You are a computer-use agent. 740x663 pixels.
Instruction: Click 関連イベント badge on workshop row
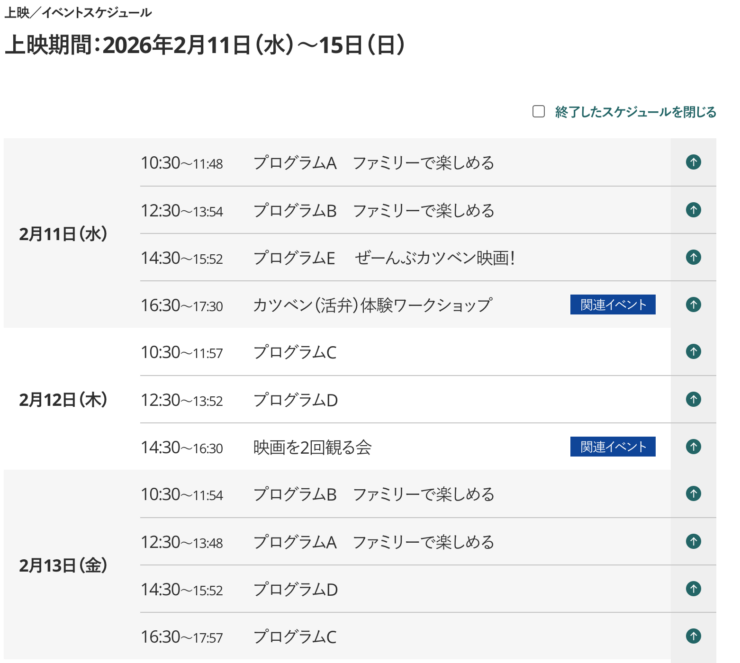coord(612,305)
